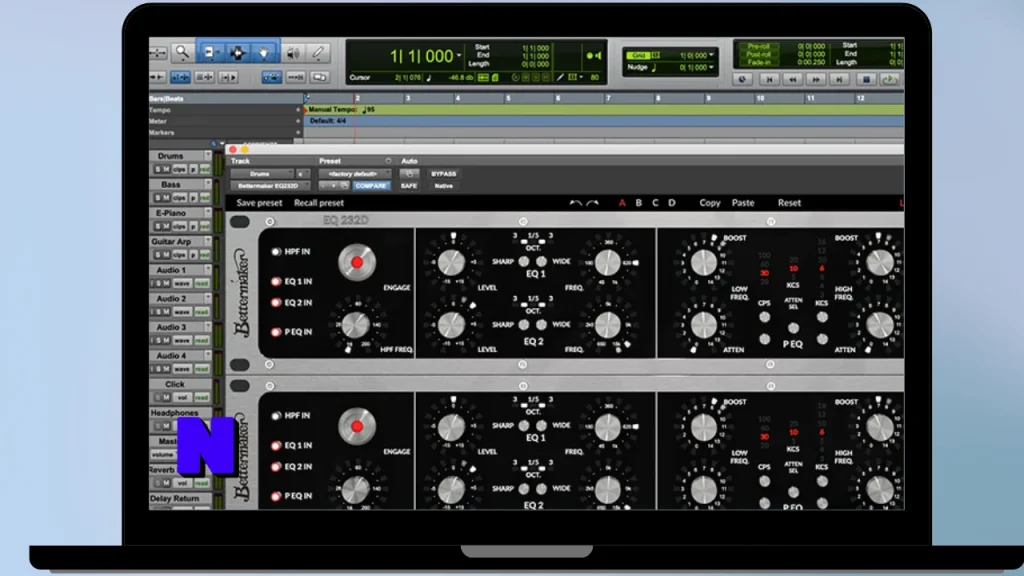Select preset slot B
This screenshot has height=576, width=1024.
click(x=639, y=203)
